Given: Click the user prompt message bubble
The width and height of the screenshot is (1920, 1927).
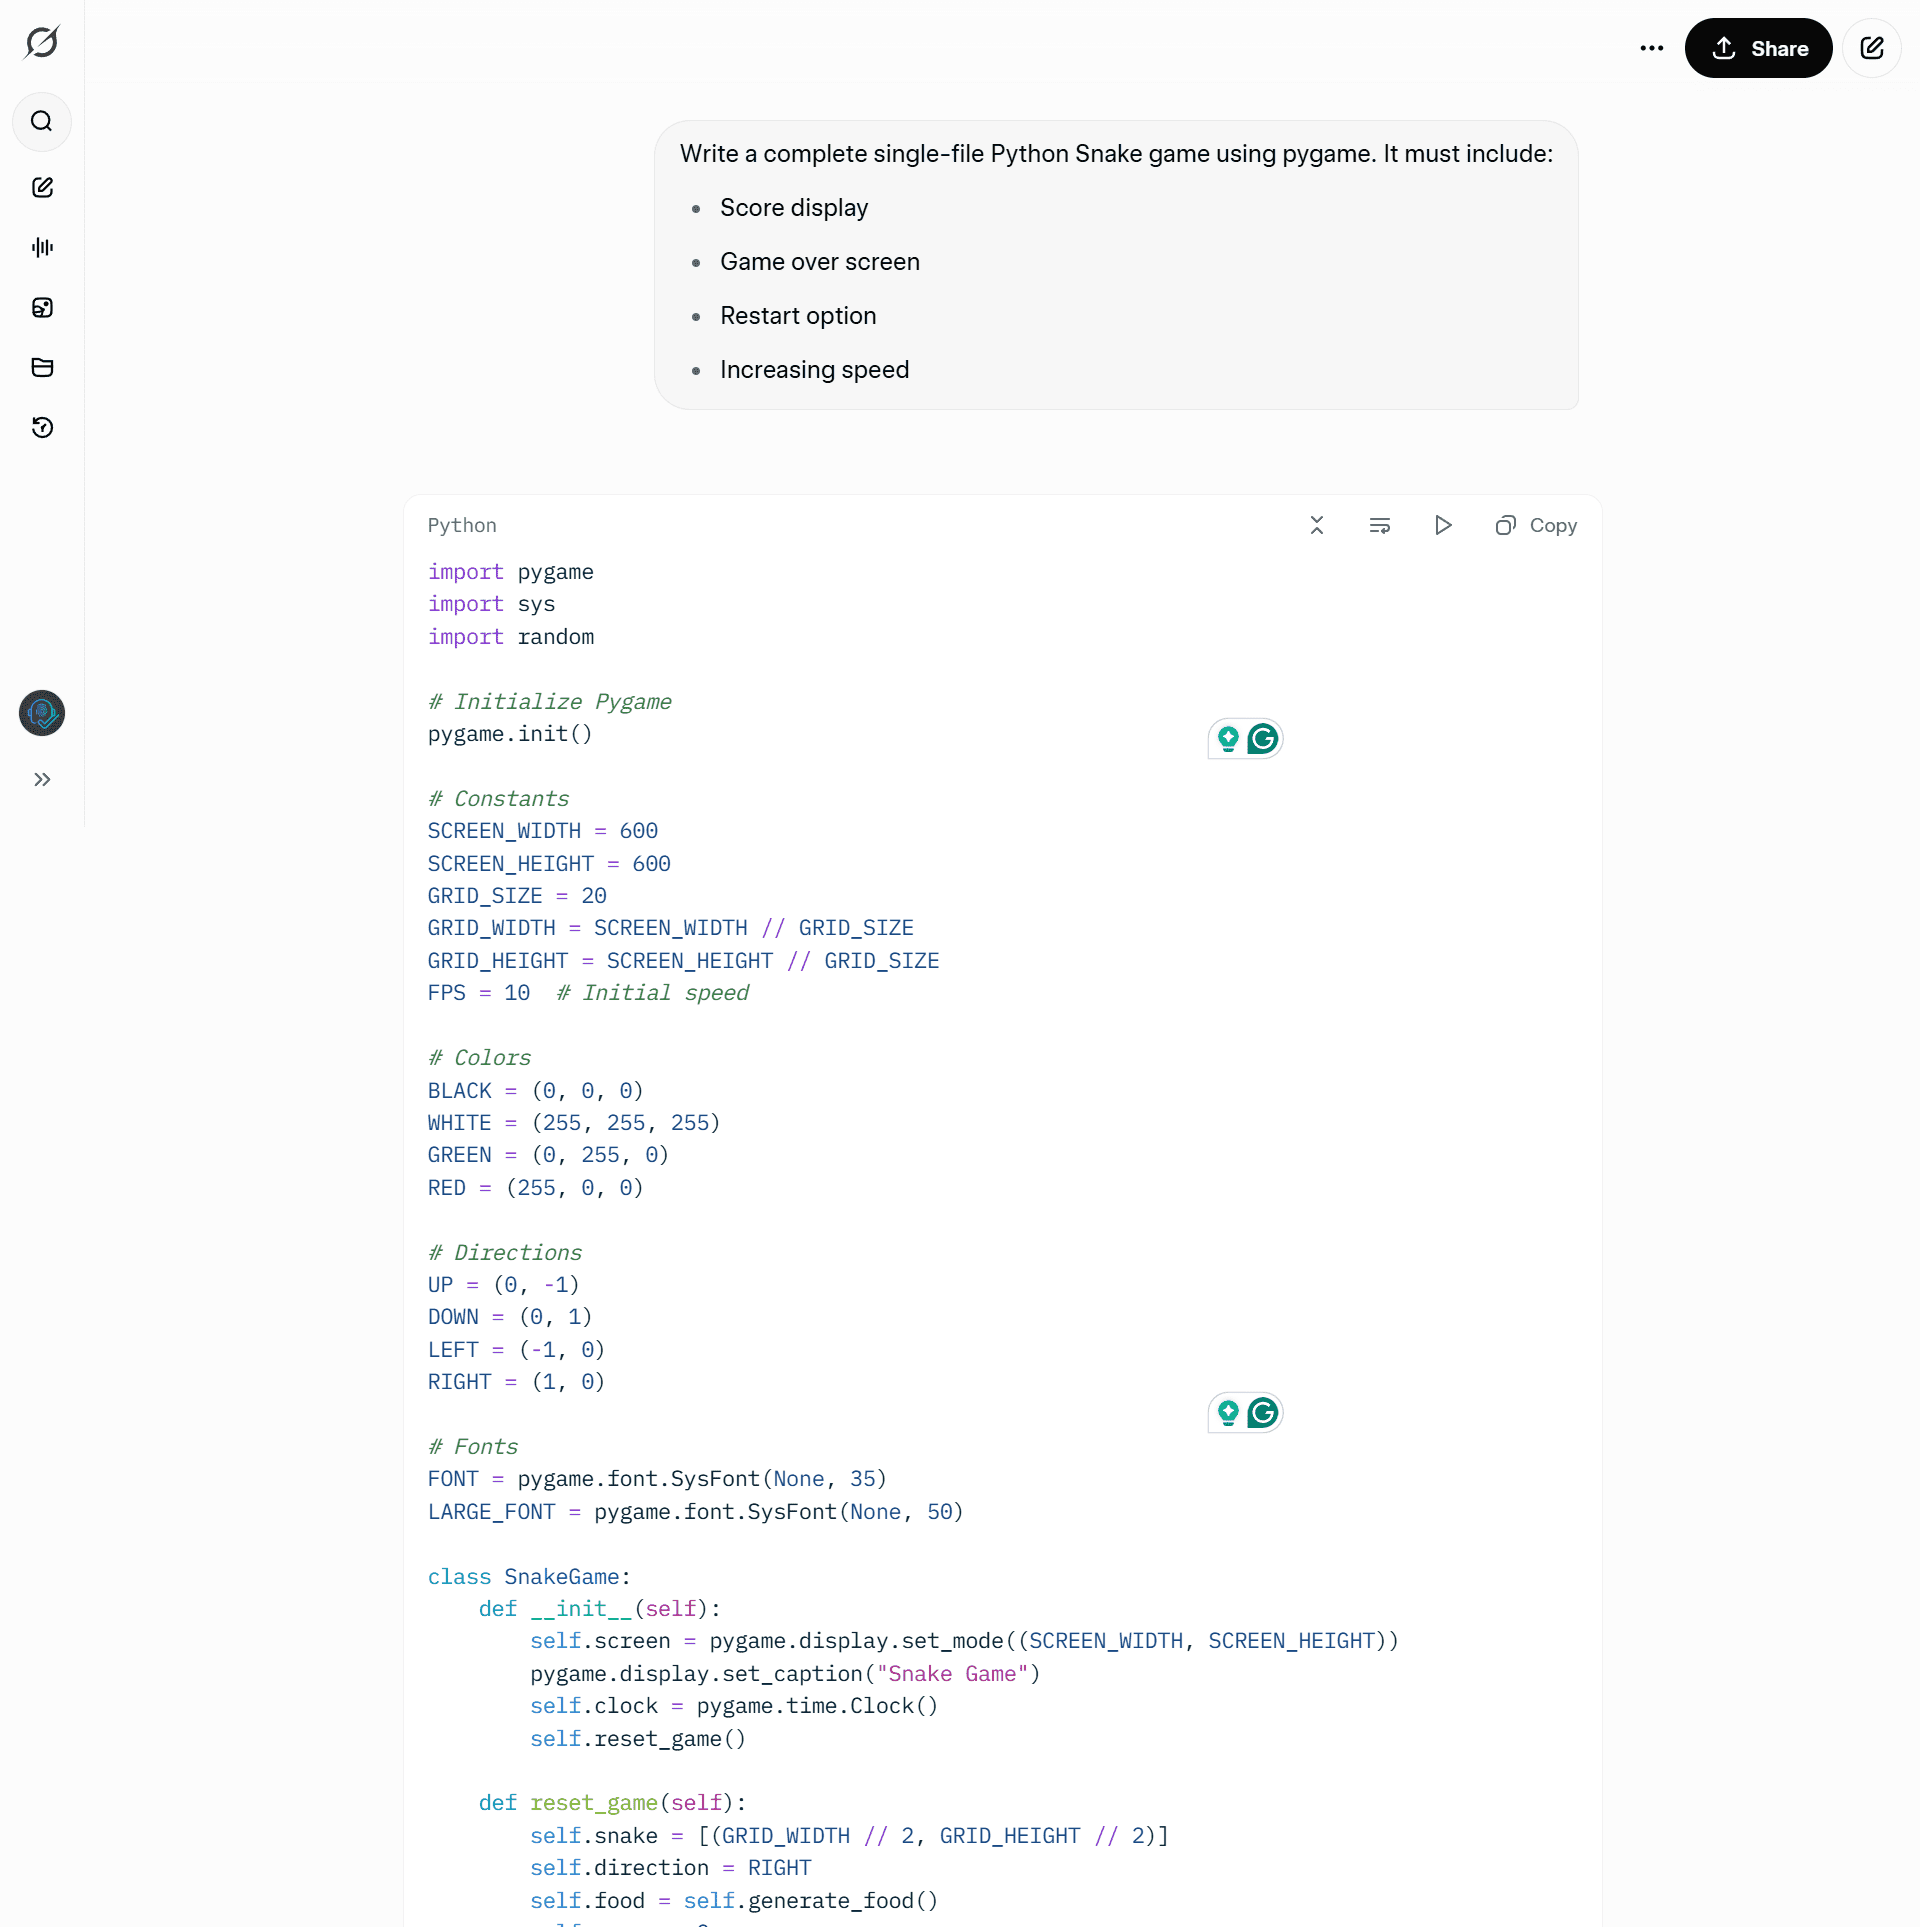Looking at the screenshot, I should point(1116,265).
